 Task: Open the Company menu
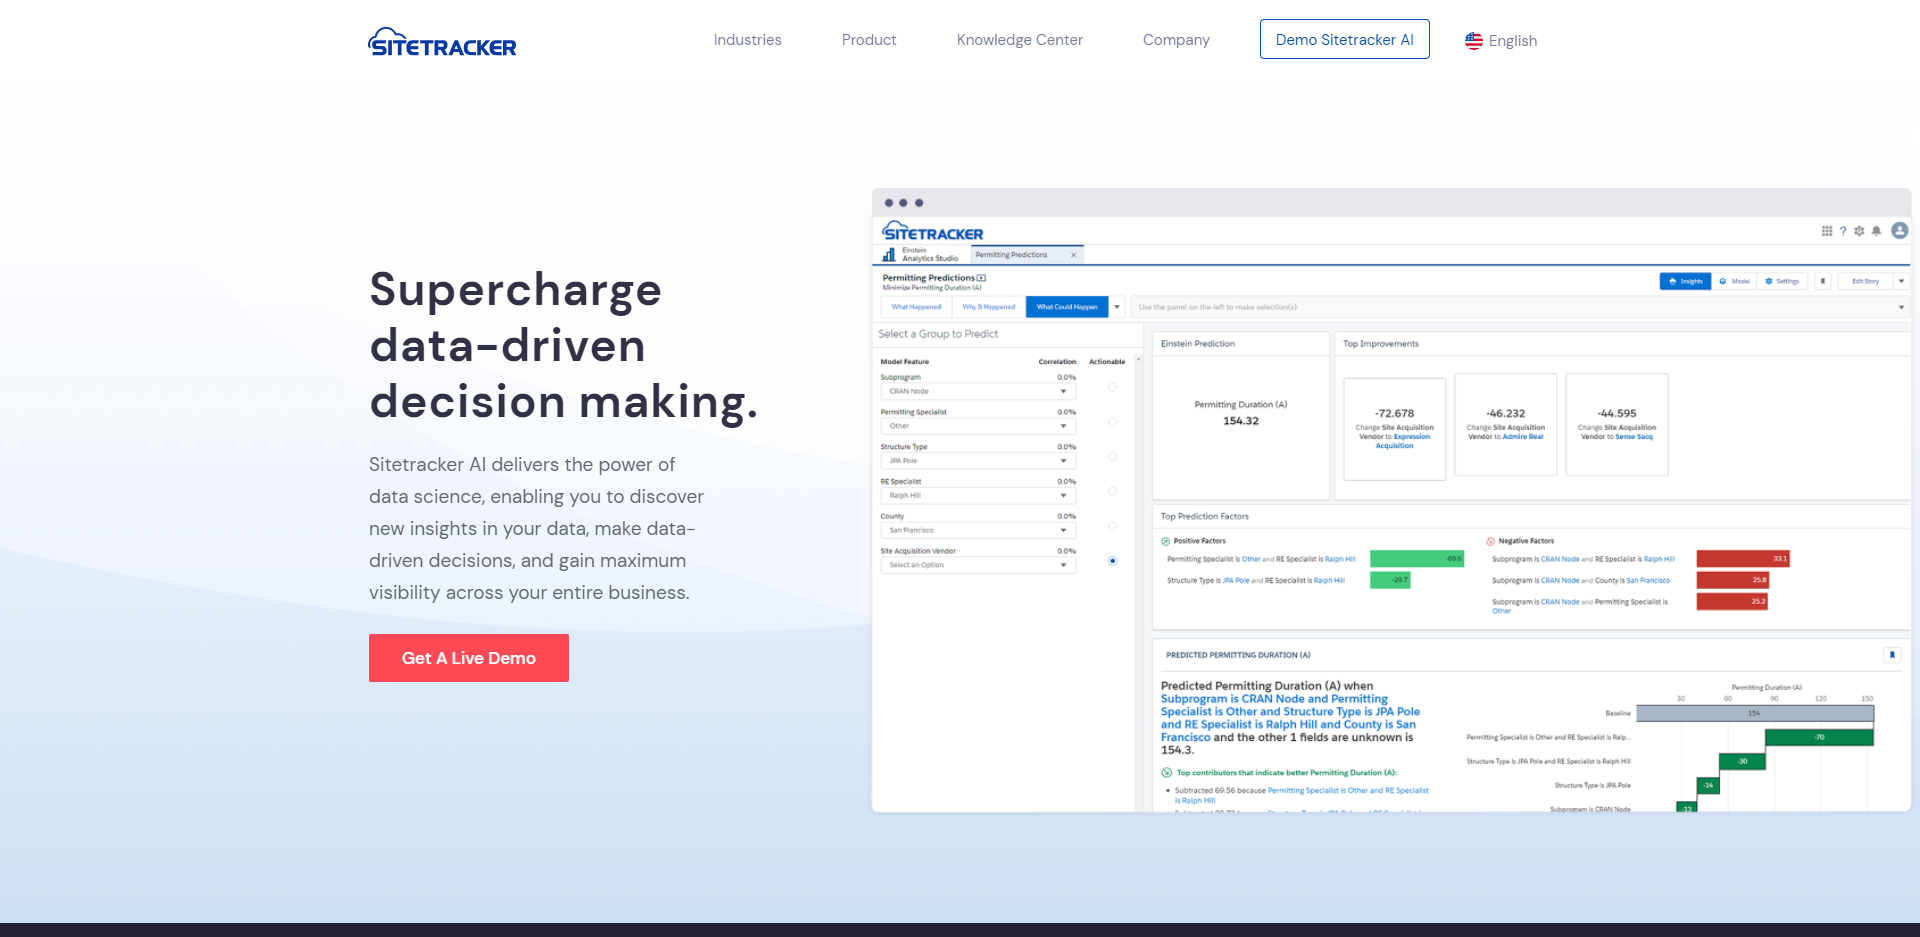coord(1176,40)
